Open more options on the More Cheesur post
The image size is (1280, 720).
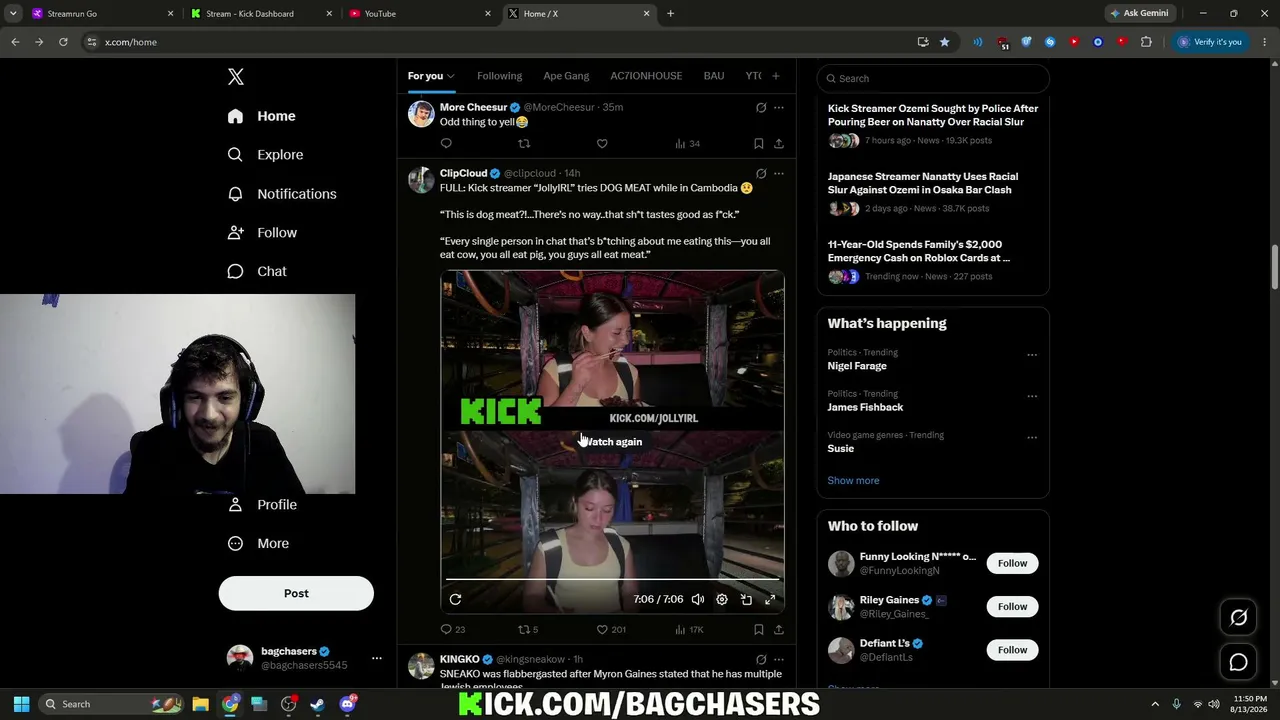click(x=779, y=107)
